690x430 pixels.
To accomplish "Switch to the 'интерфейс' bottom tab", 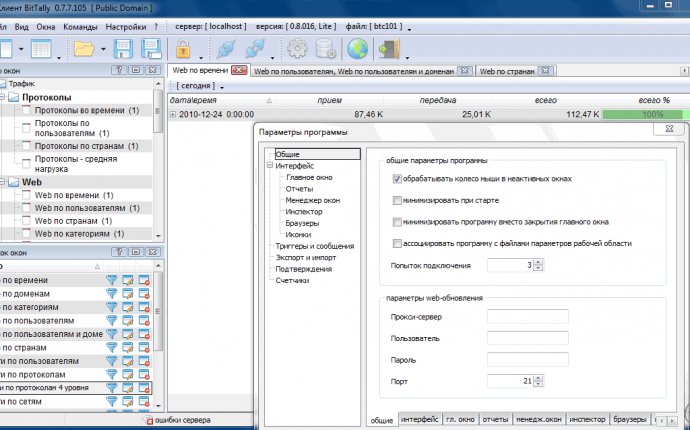I will pos(419,419).
